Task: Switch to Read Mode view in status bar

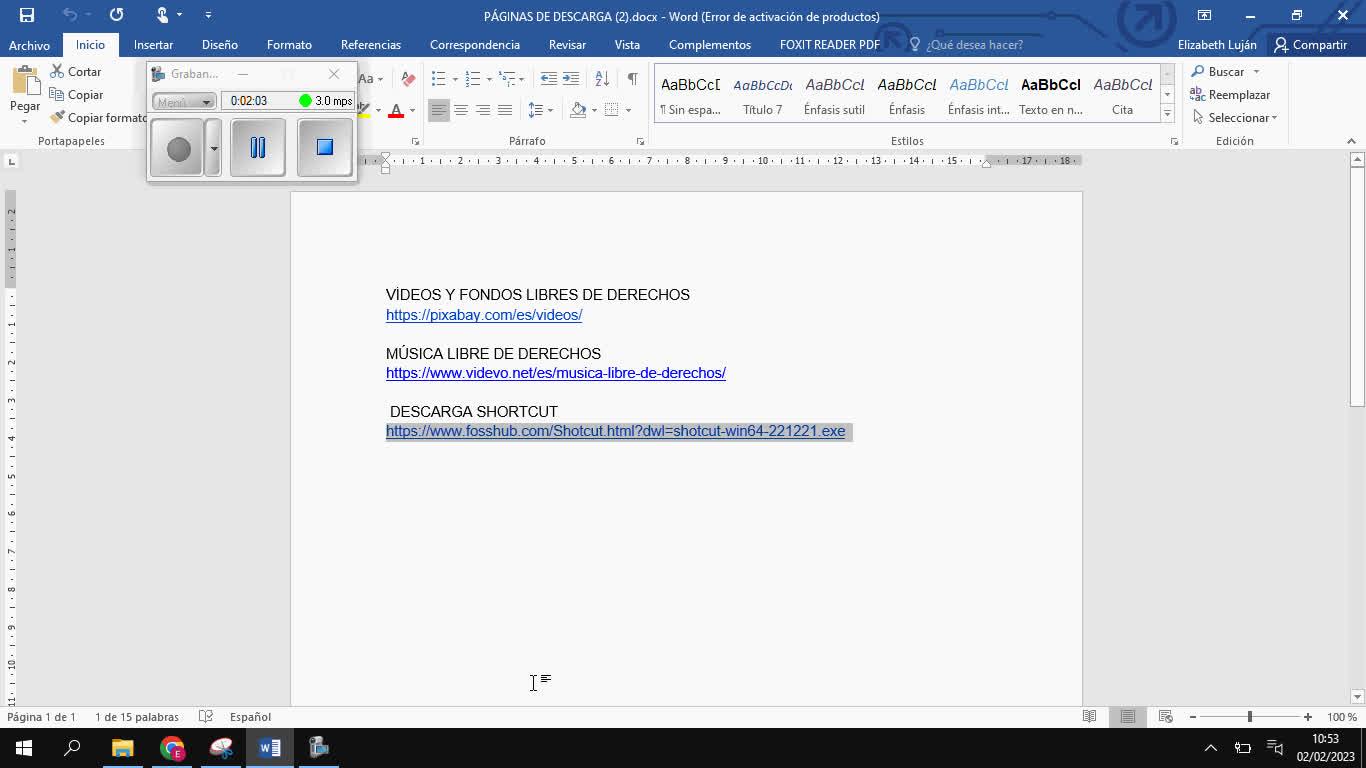Action: tap(1089, 717)
